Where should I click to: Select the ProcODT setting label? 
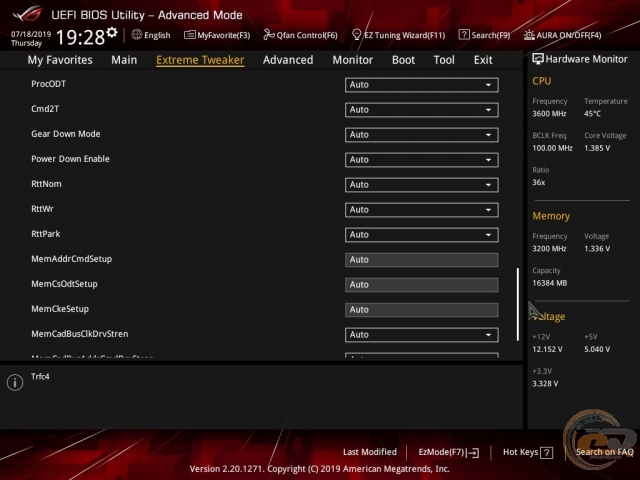pyautogui.click(x=49, y=84)
